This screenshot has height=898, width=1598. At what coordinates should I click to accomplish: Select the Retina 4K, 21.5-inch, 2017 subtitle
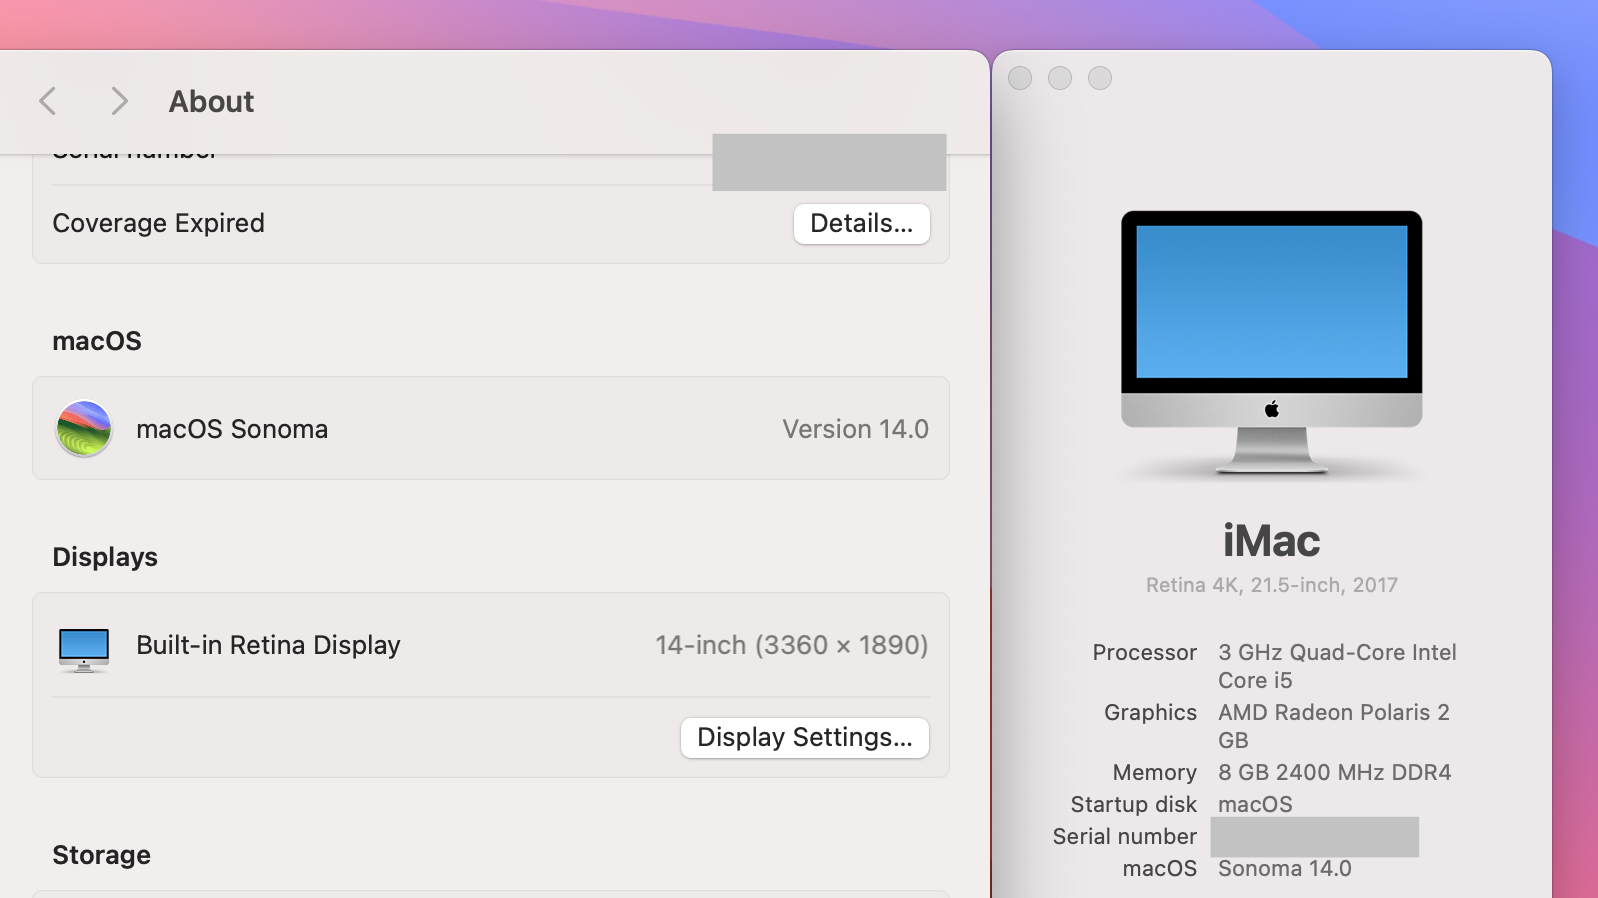click(1271, 585)
